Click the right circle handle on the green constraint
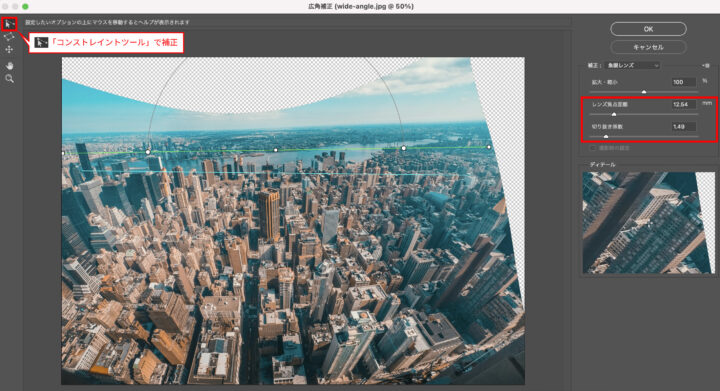720x391 pixels. [x=404, y=148]
